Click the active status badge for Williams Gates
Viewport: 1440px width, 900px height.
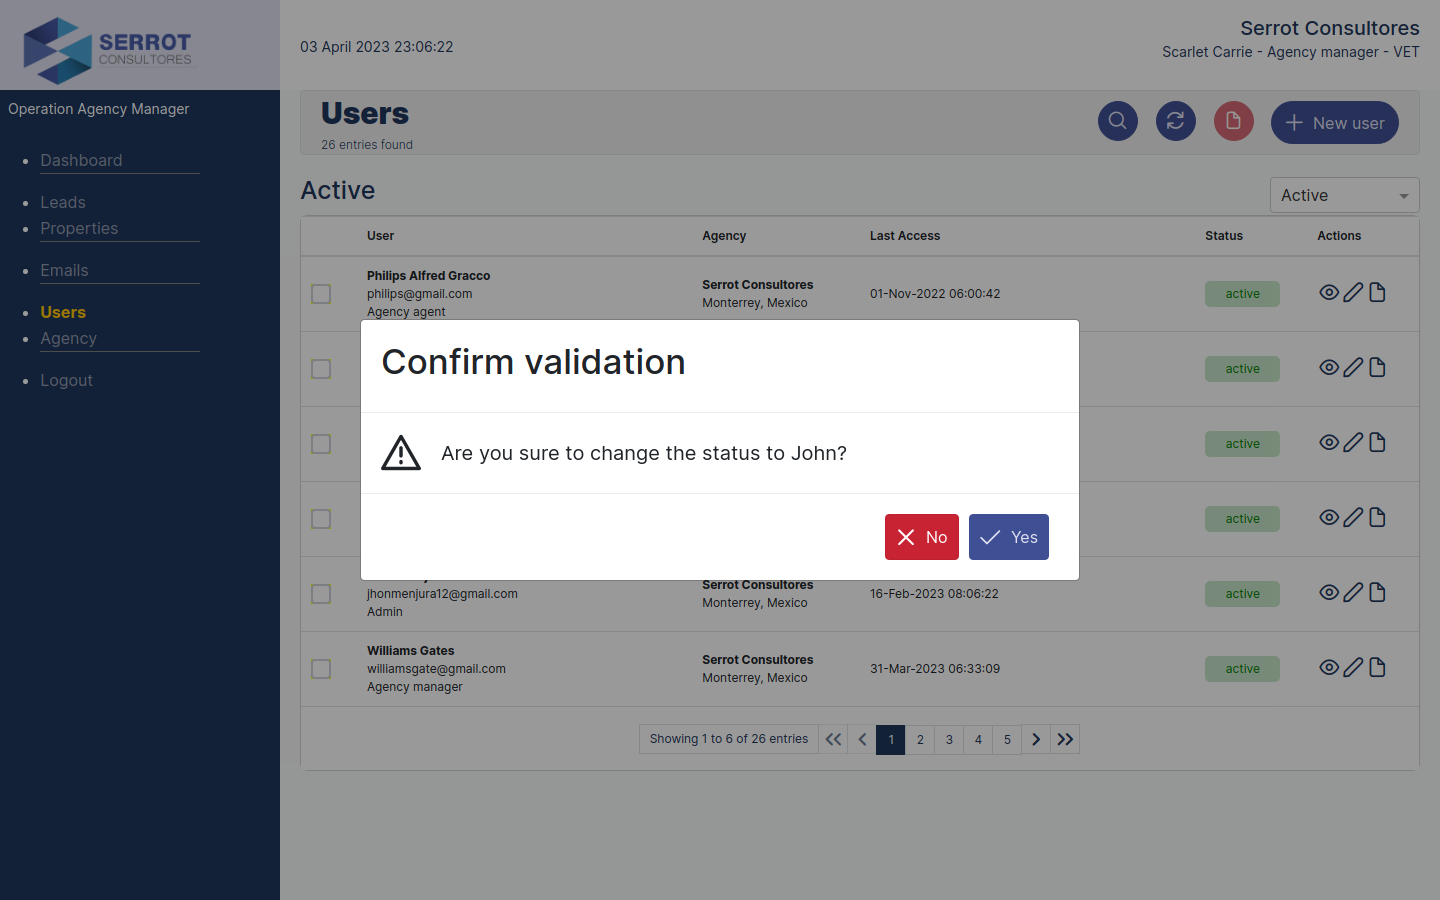tap(1242, 668)
